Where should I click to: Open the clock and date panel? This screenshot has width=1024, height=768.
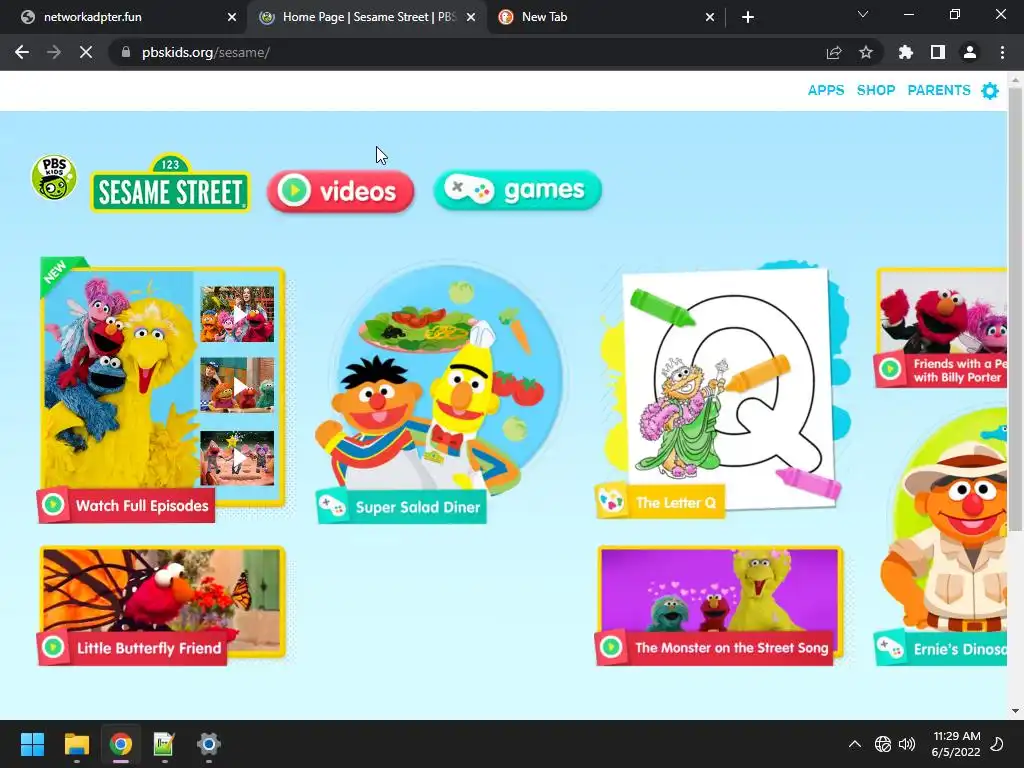(x=957, y=744)
